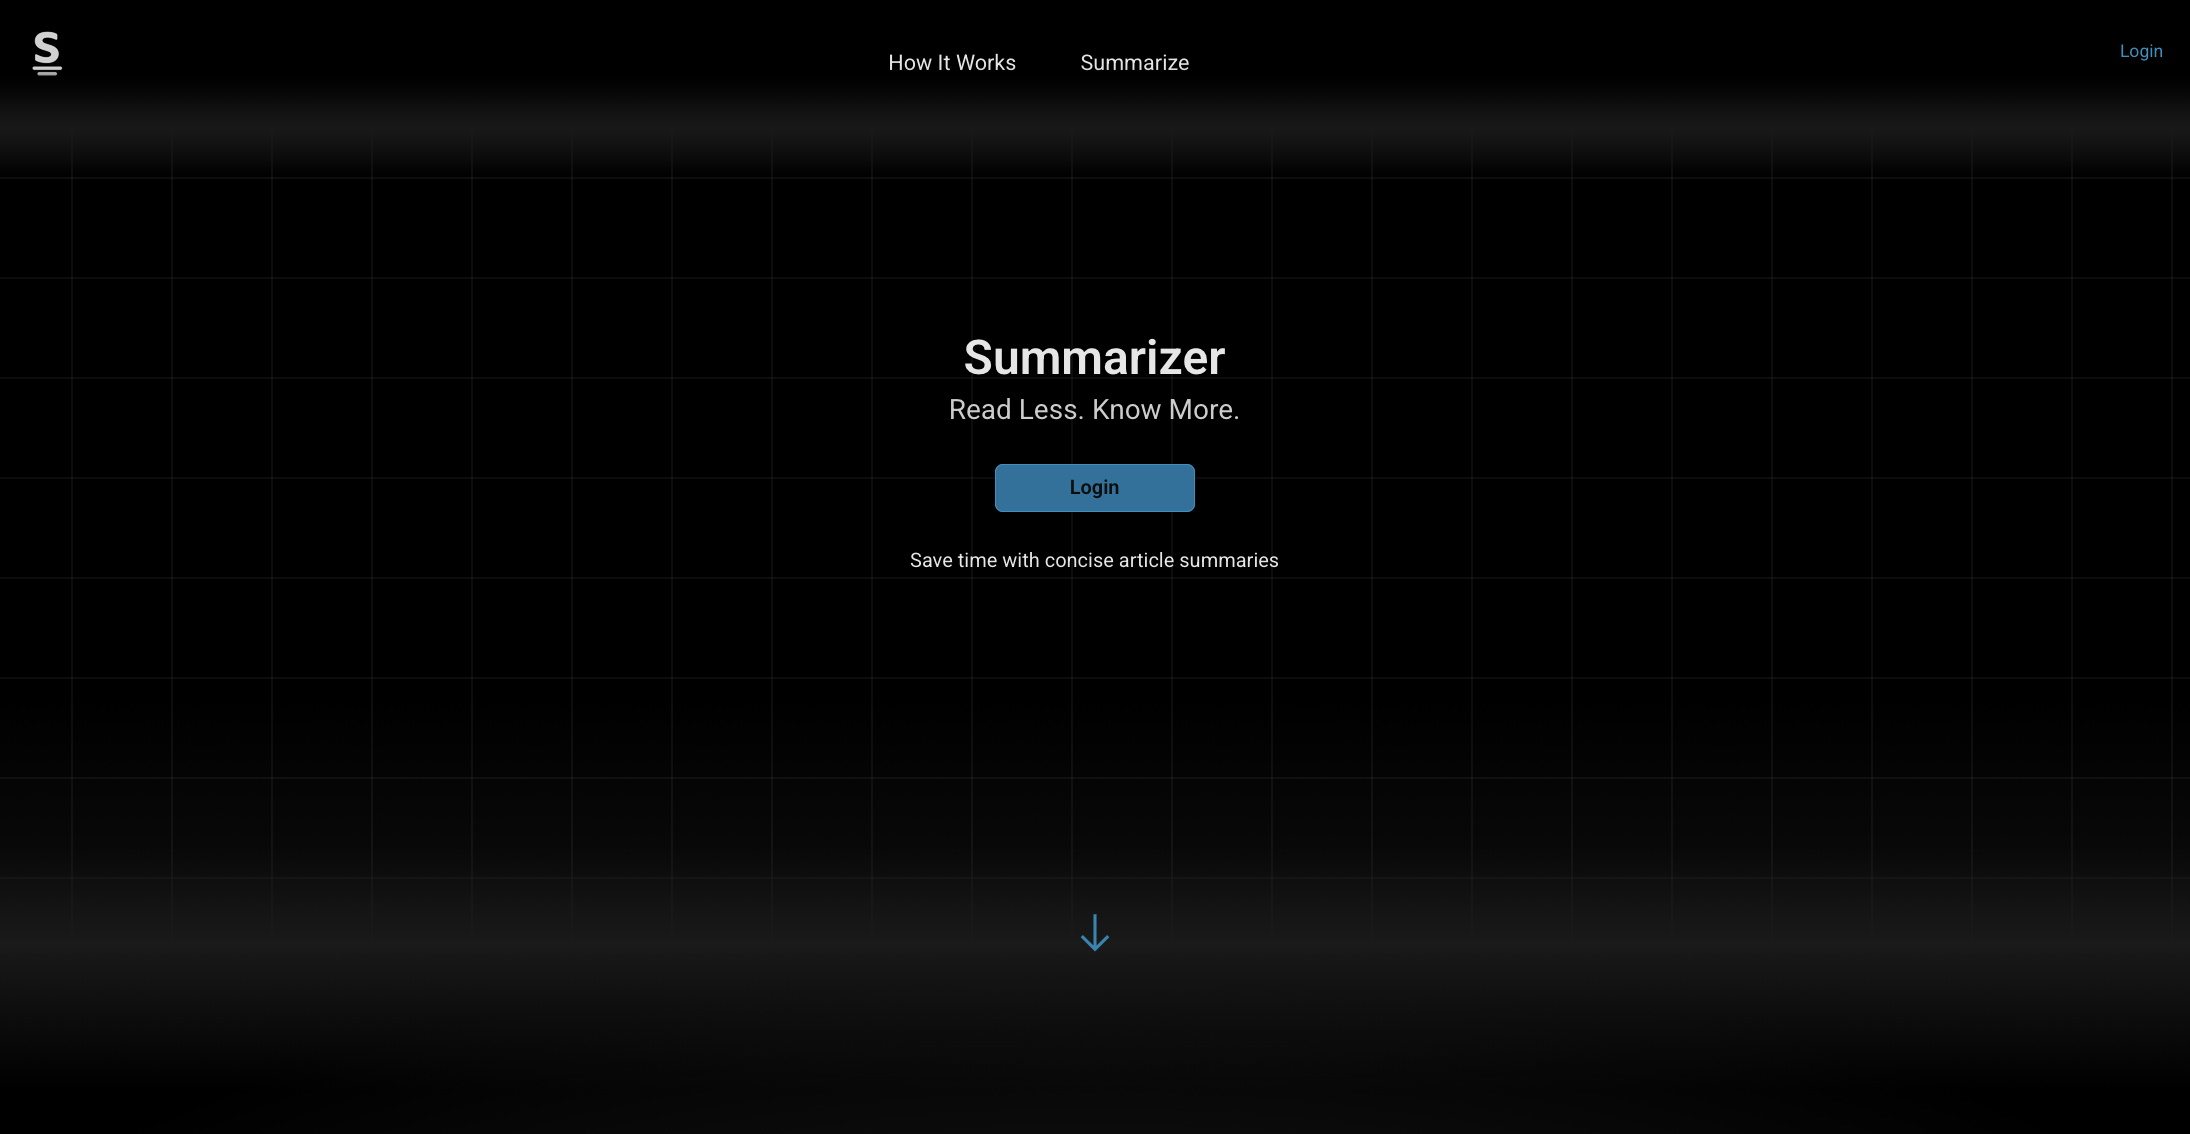Click the Save time with concise summaries text

coord(1094,560)
